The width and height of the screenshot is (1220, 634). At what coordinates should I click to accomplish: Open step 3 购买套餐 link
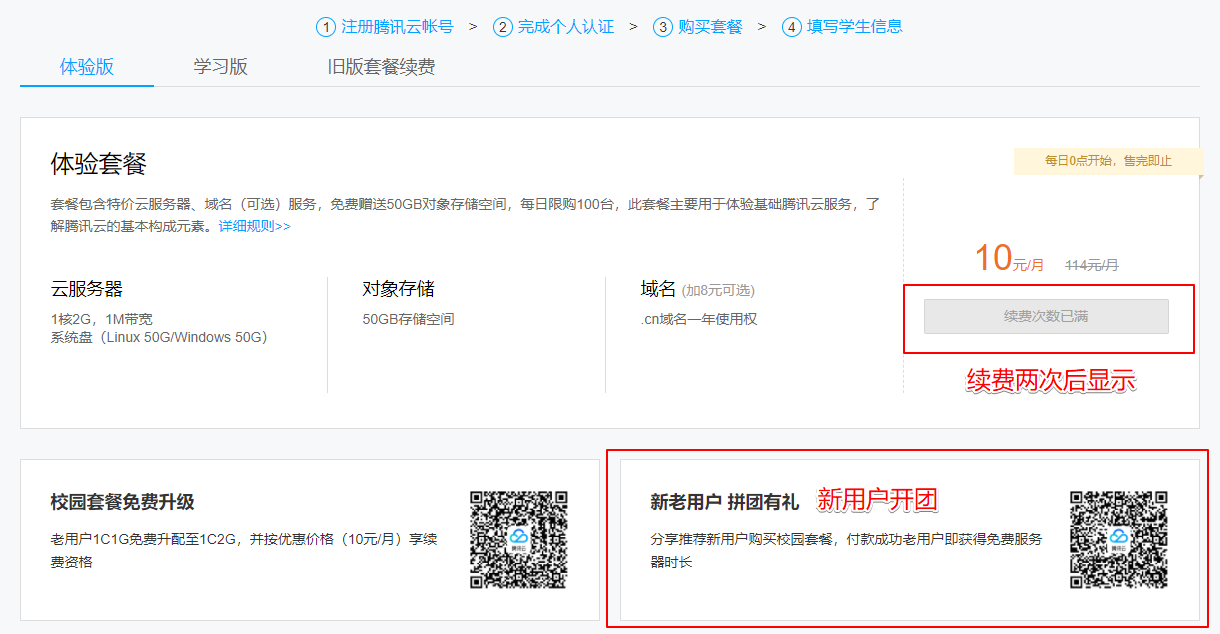click(x=698, y=27)
